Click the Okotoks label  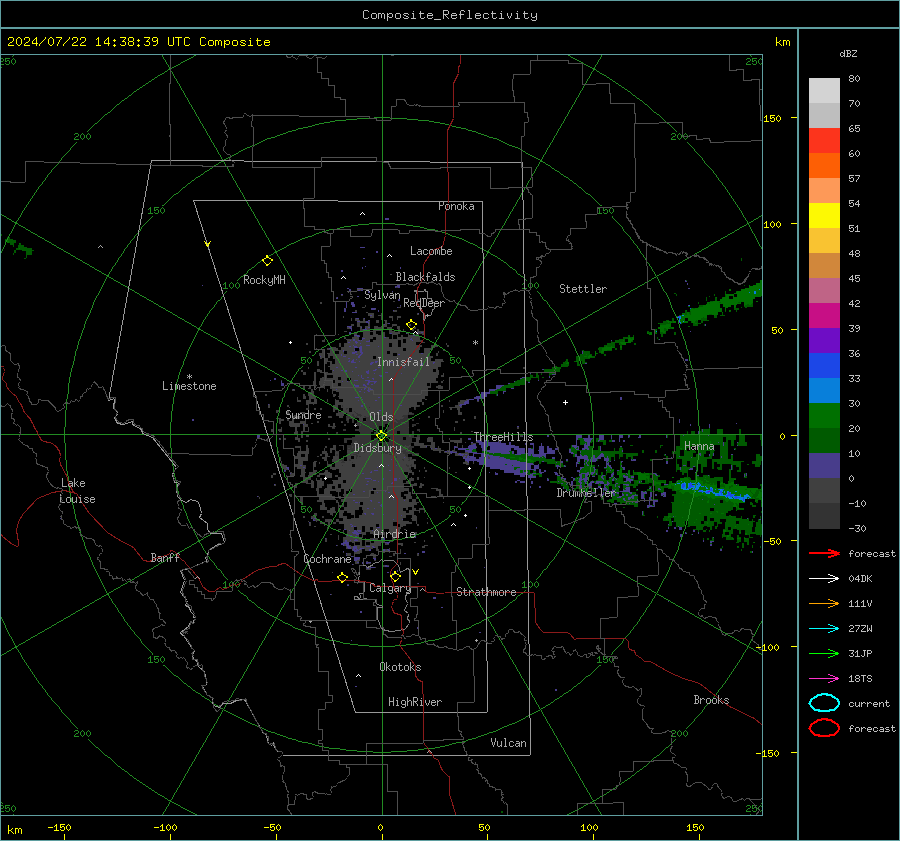(400, 667)
